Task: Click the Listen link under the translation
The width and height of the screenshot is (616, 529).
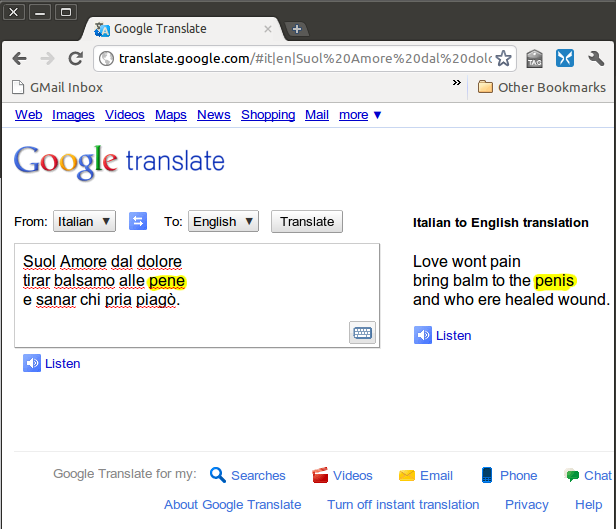Action: pos(453,336)
